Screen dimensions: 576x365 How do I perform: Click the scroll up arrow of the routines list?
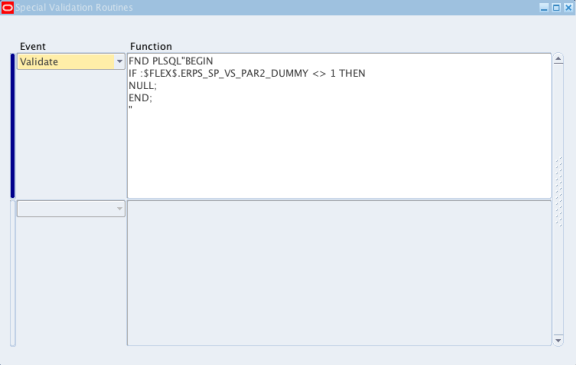[558, 59]
